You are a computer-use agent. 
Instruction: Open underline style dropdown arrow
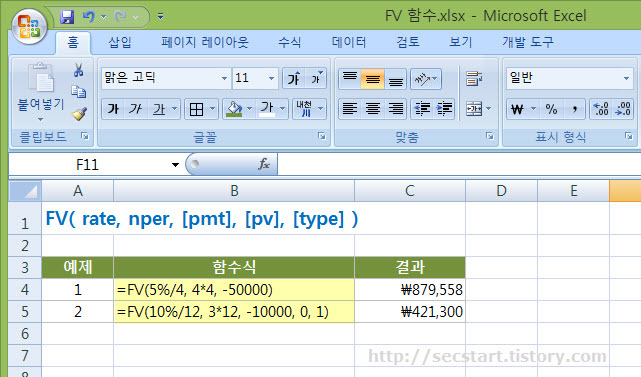point(175,109)
